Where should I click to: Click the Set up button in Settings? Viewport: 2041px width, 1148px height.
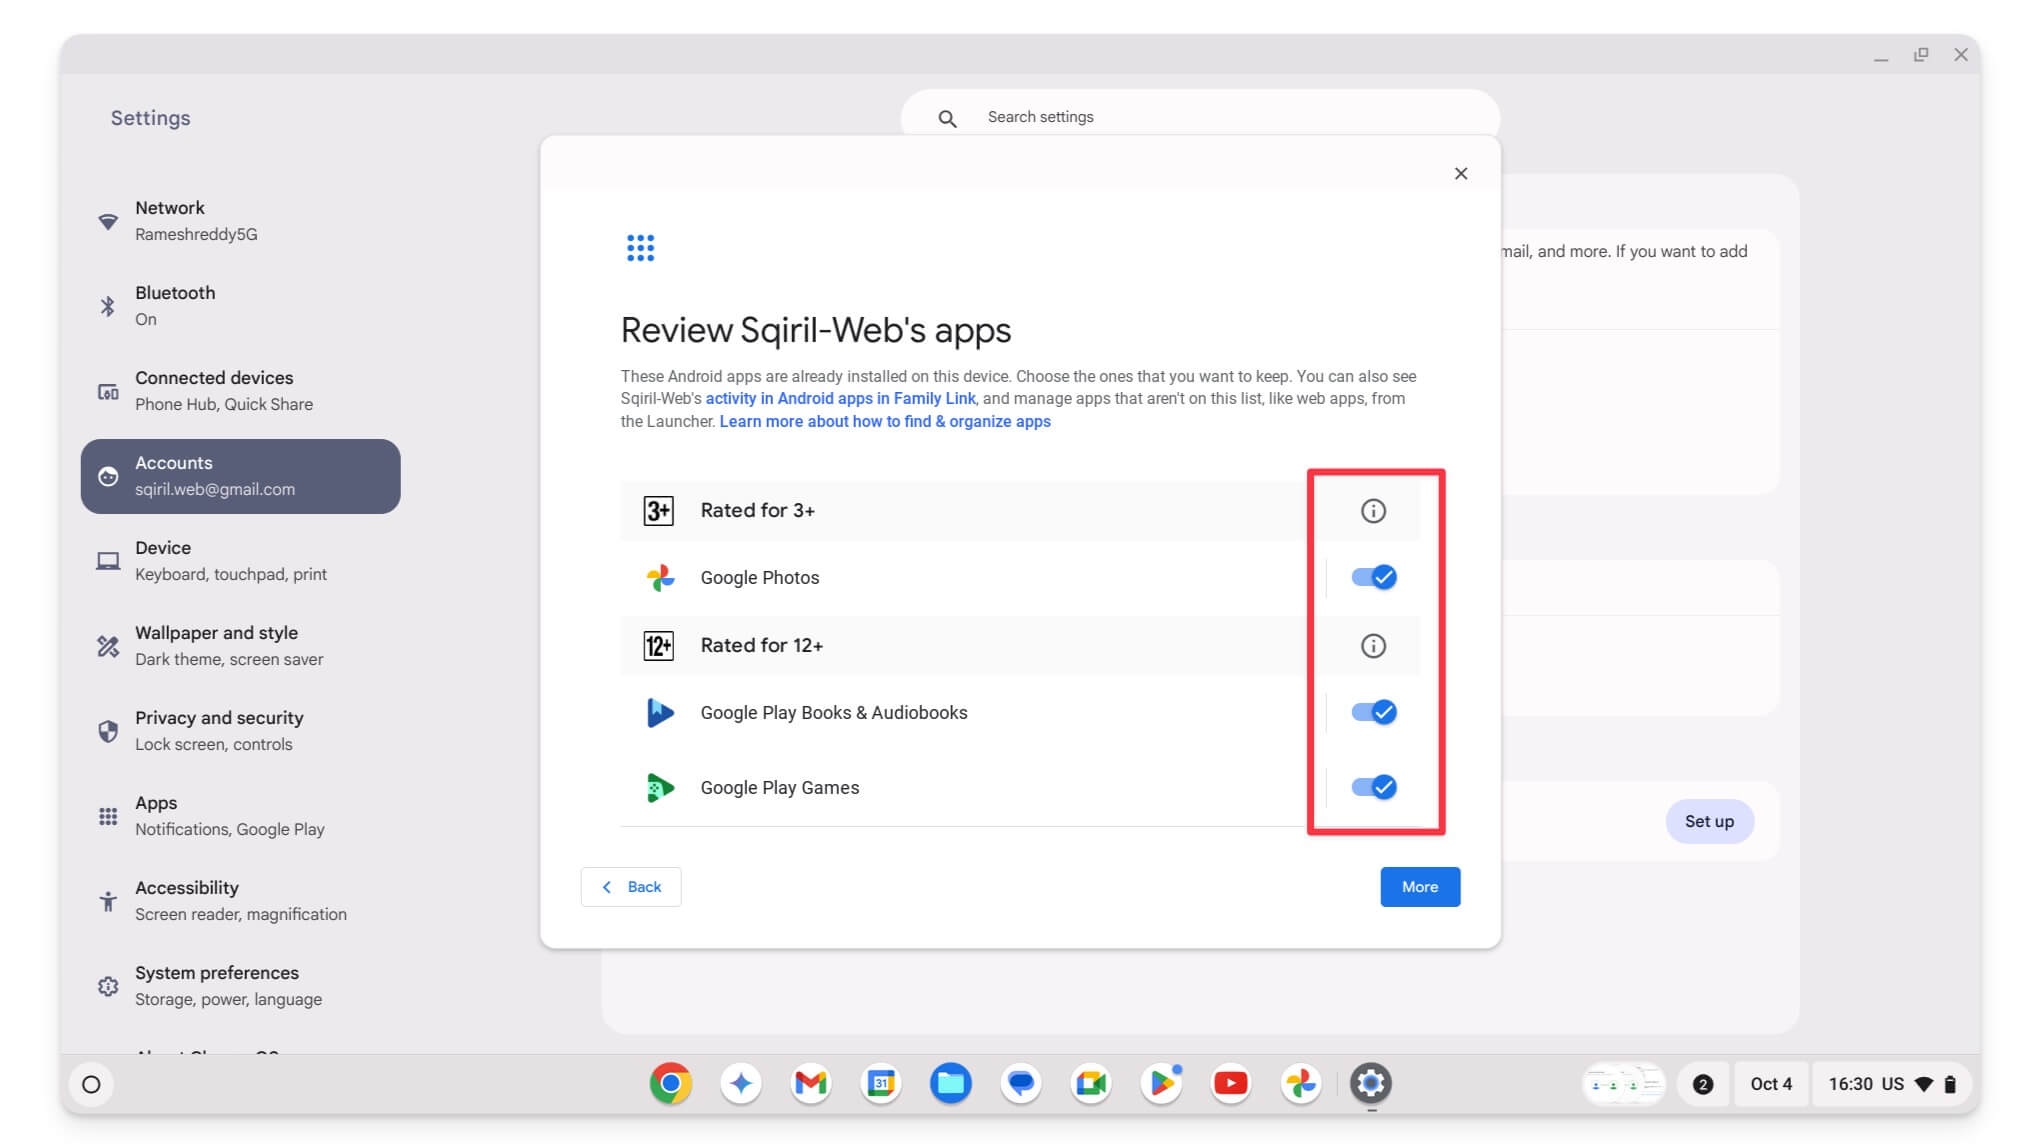(x=1709, y=821)
